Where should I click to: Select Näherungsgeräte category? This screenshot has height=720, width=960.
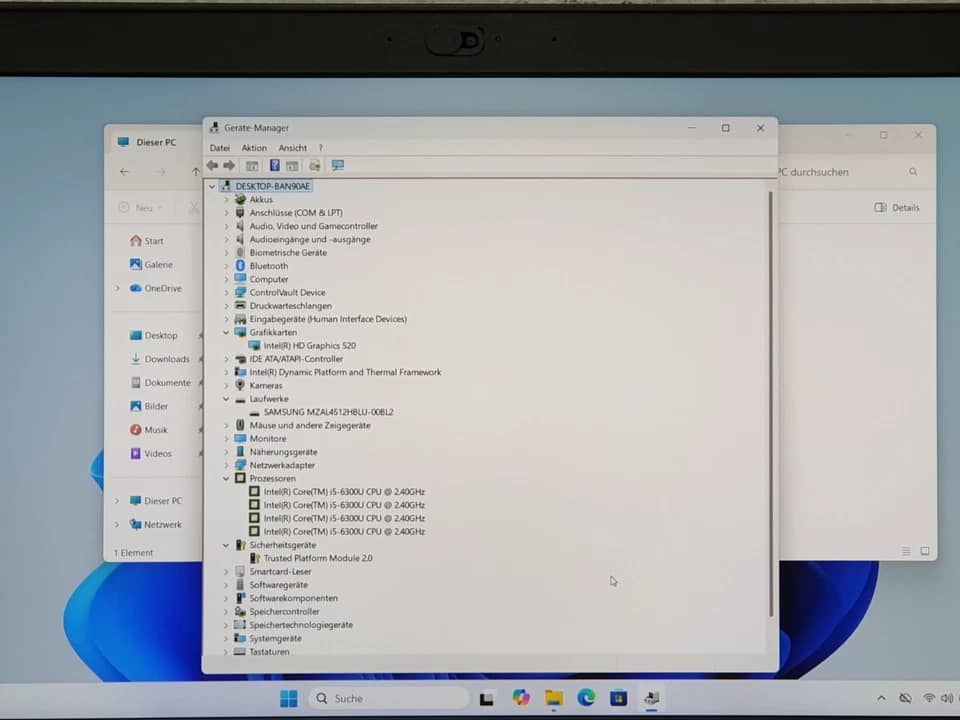click(x=283, y=452)
